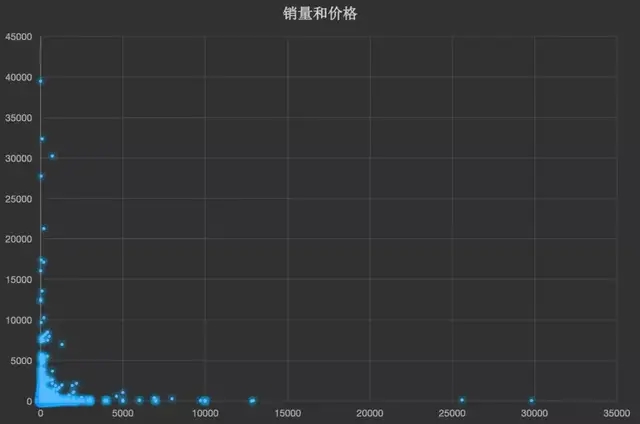Click the 30000 x-axis tick label
Image resolution: width=640 pixels, height=424 pixels.
[x=534, y=412]
